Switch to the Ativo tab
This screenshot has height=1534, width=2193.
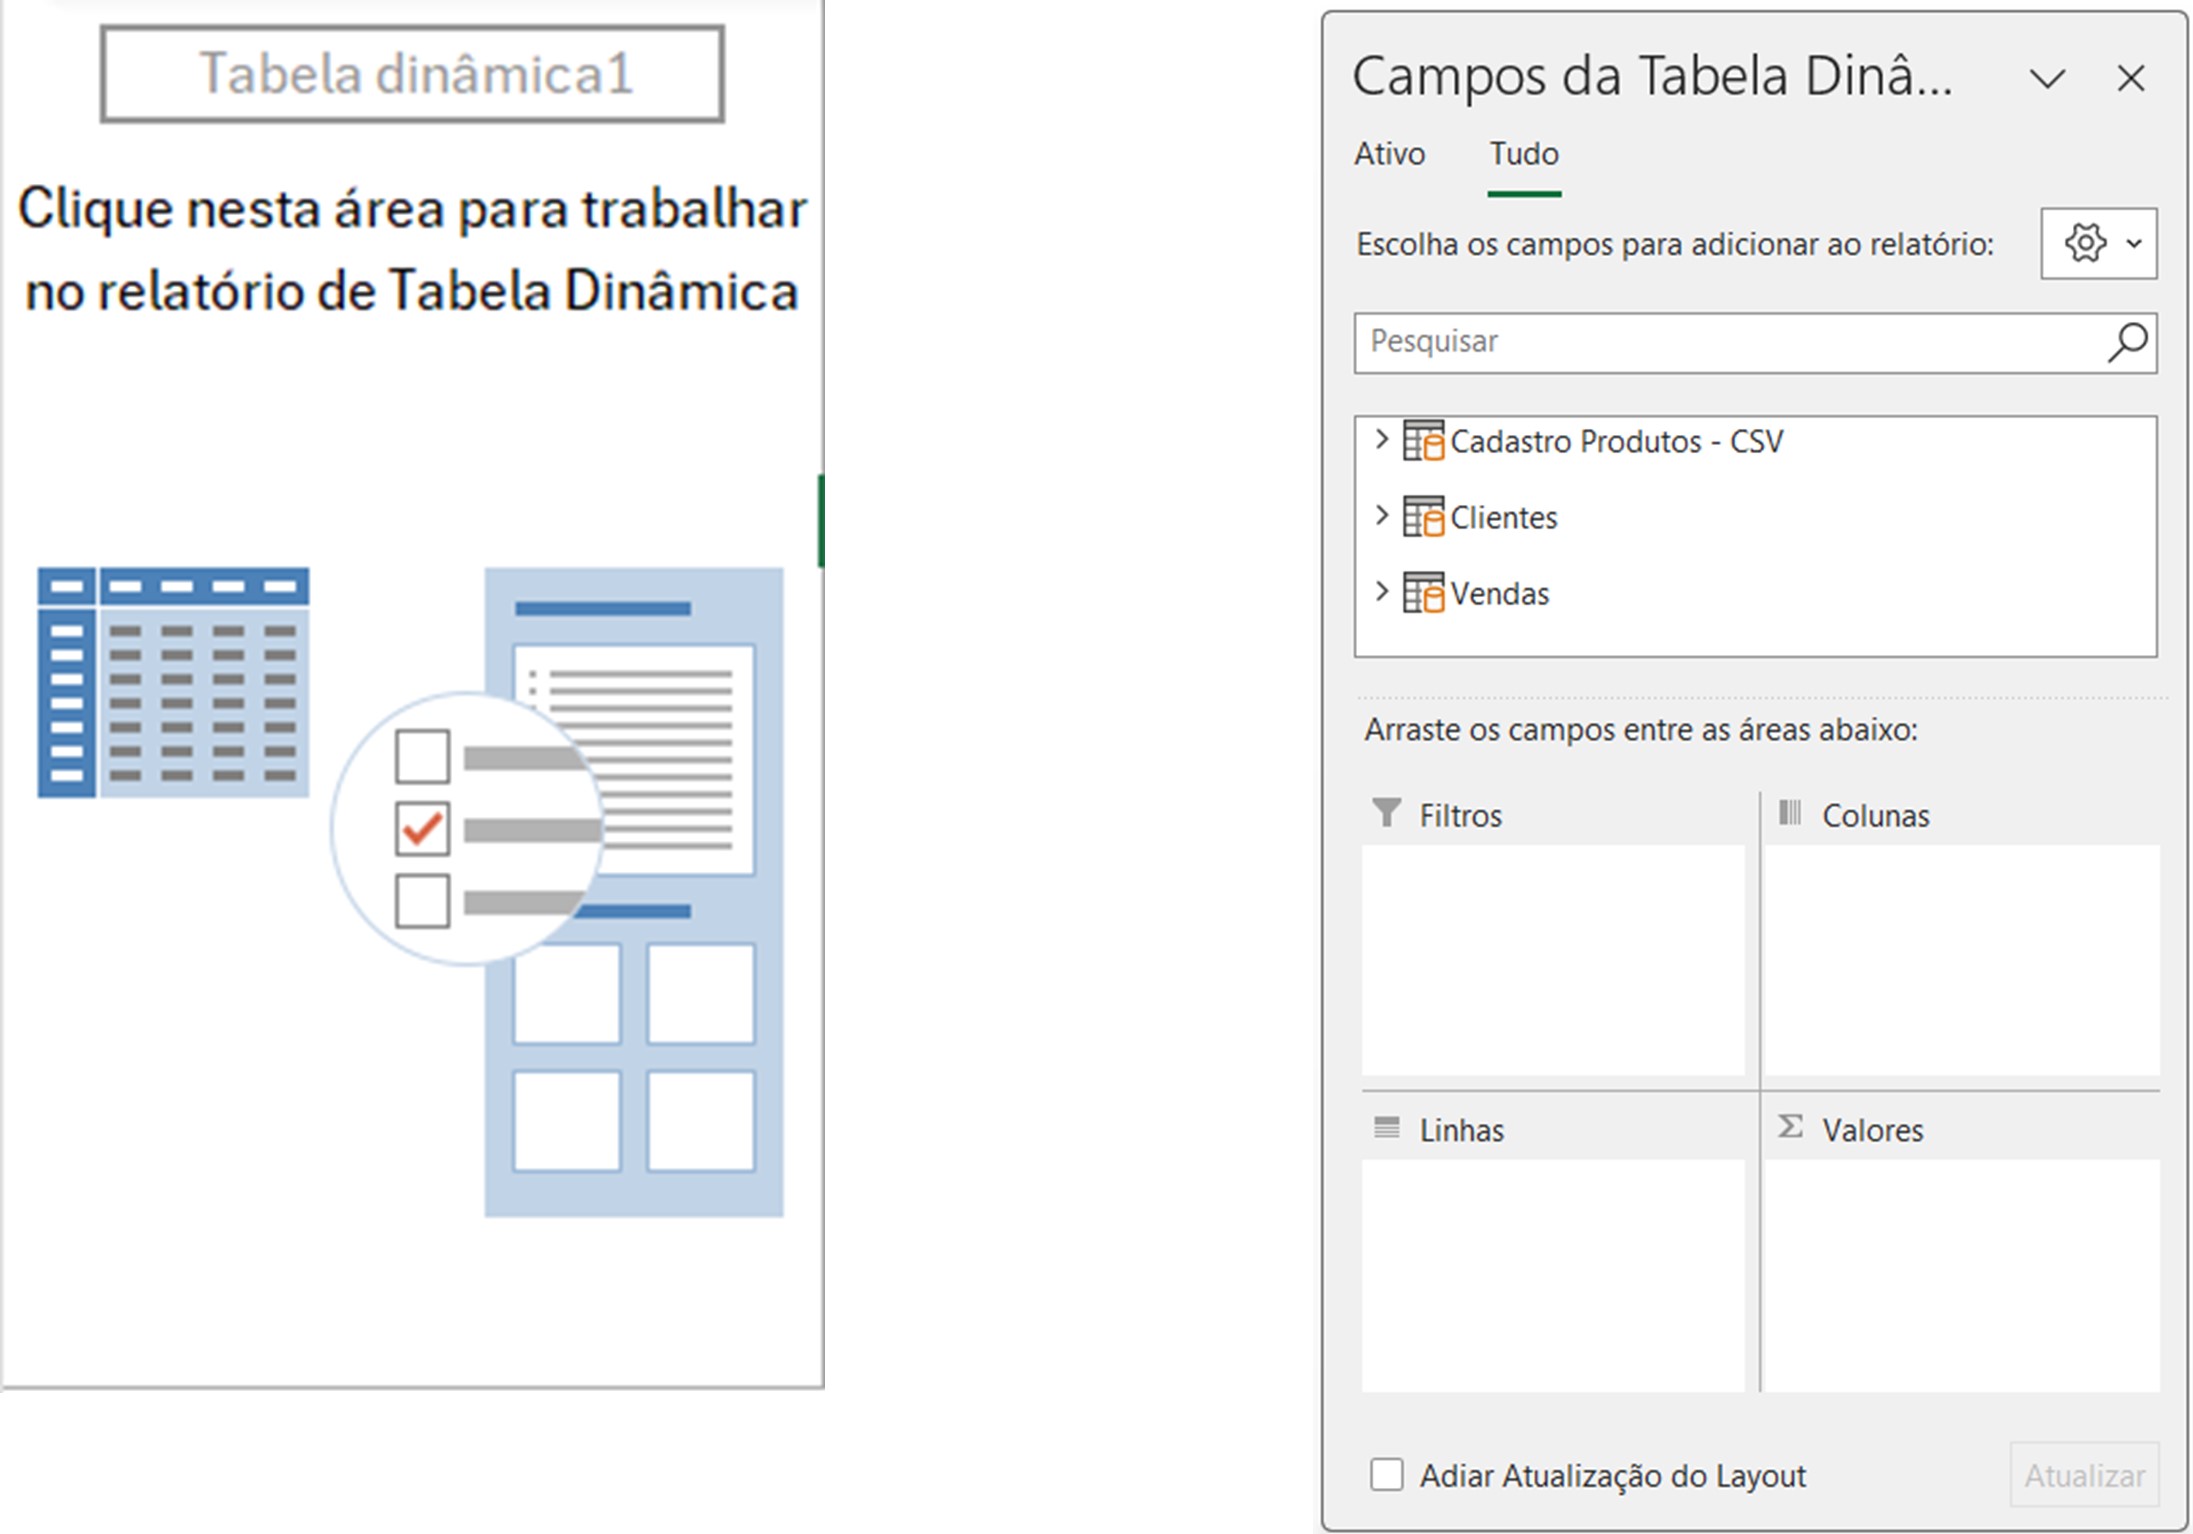pyautogui.click(x=1389, y=154)
